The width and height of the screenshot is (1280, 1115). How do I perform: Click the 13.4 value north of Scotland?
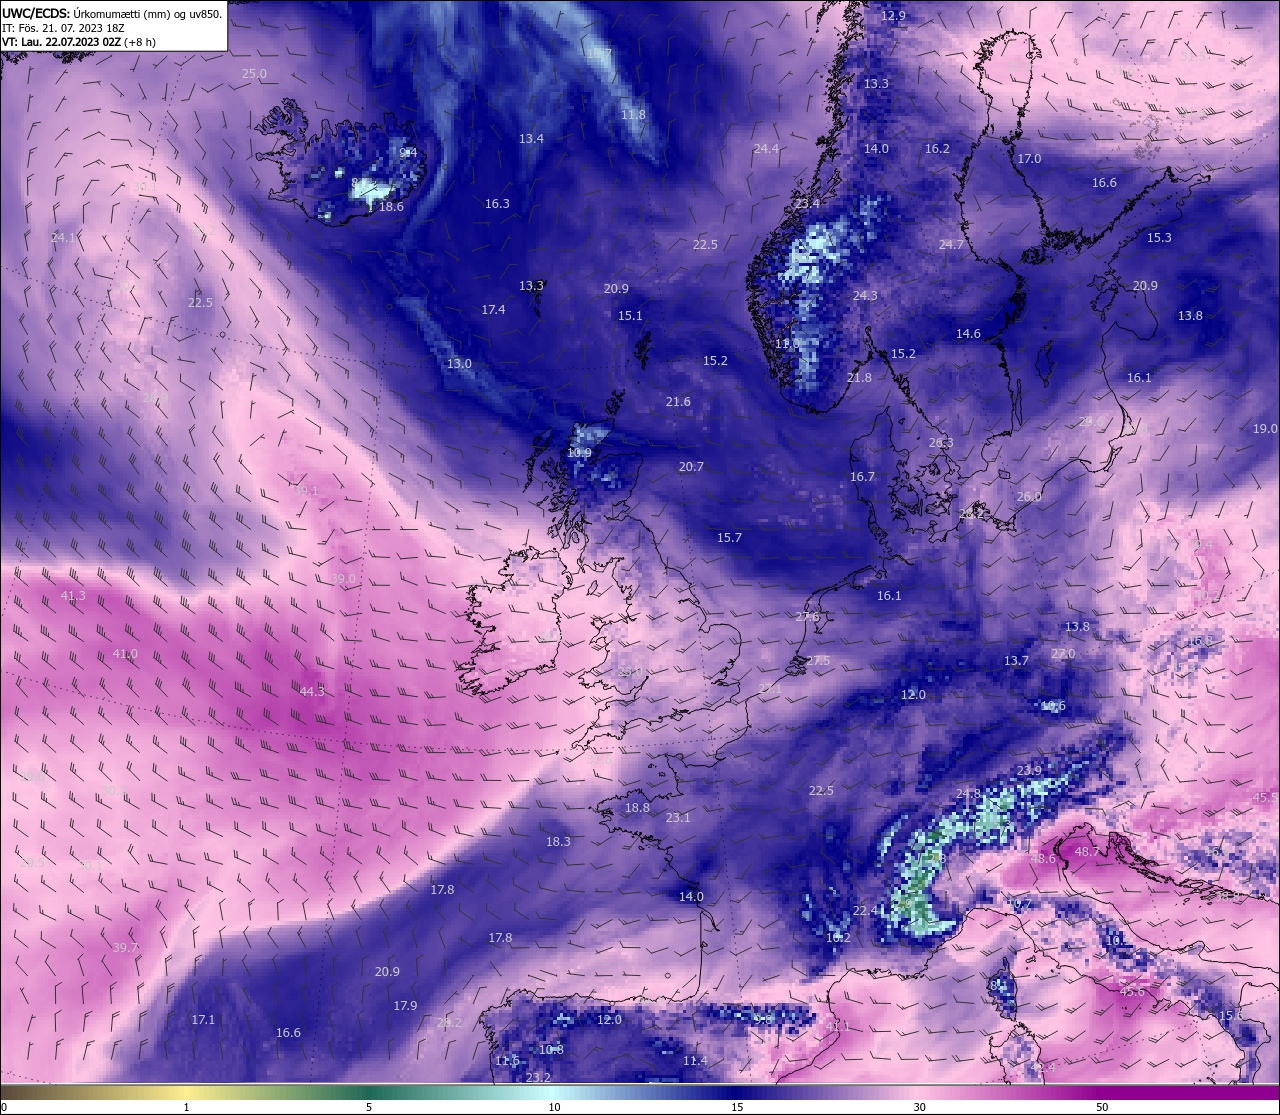[x=531, y=138]
